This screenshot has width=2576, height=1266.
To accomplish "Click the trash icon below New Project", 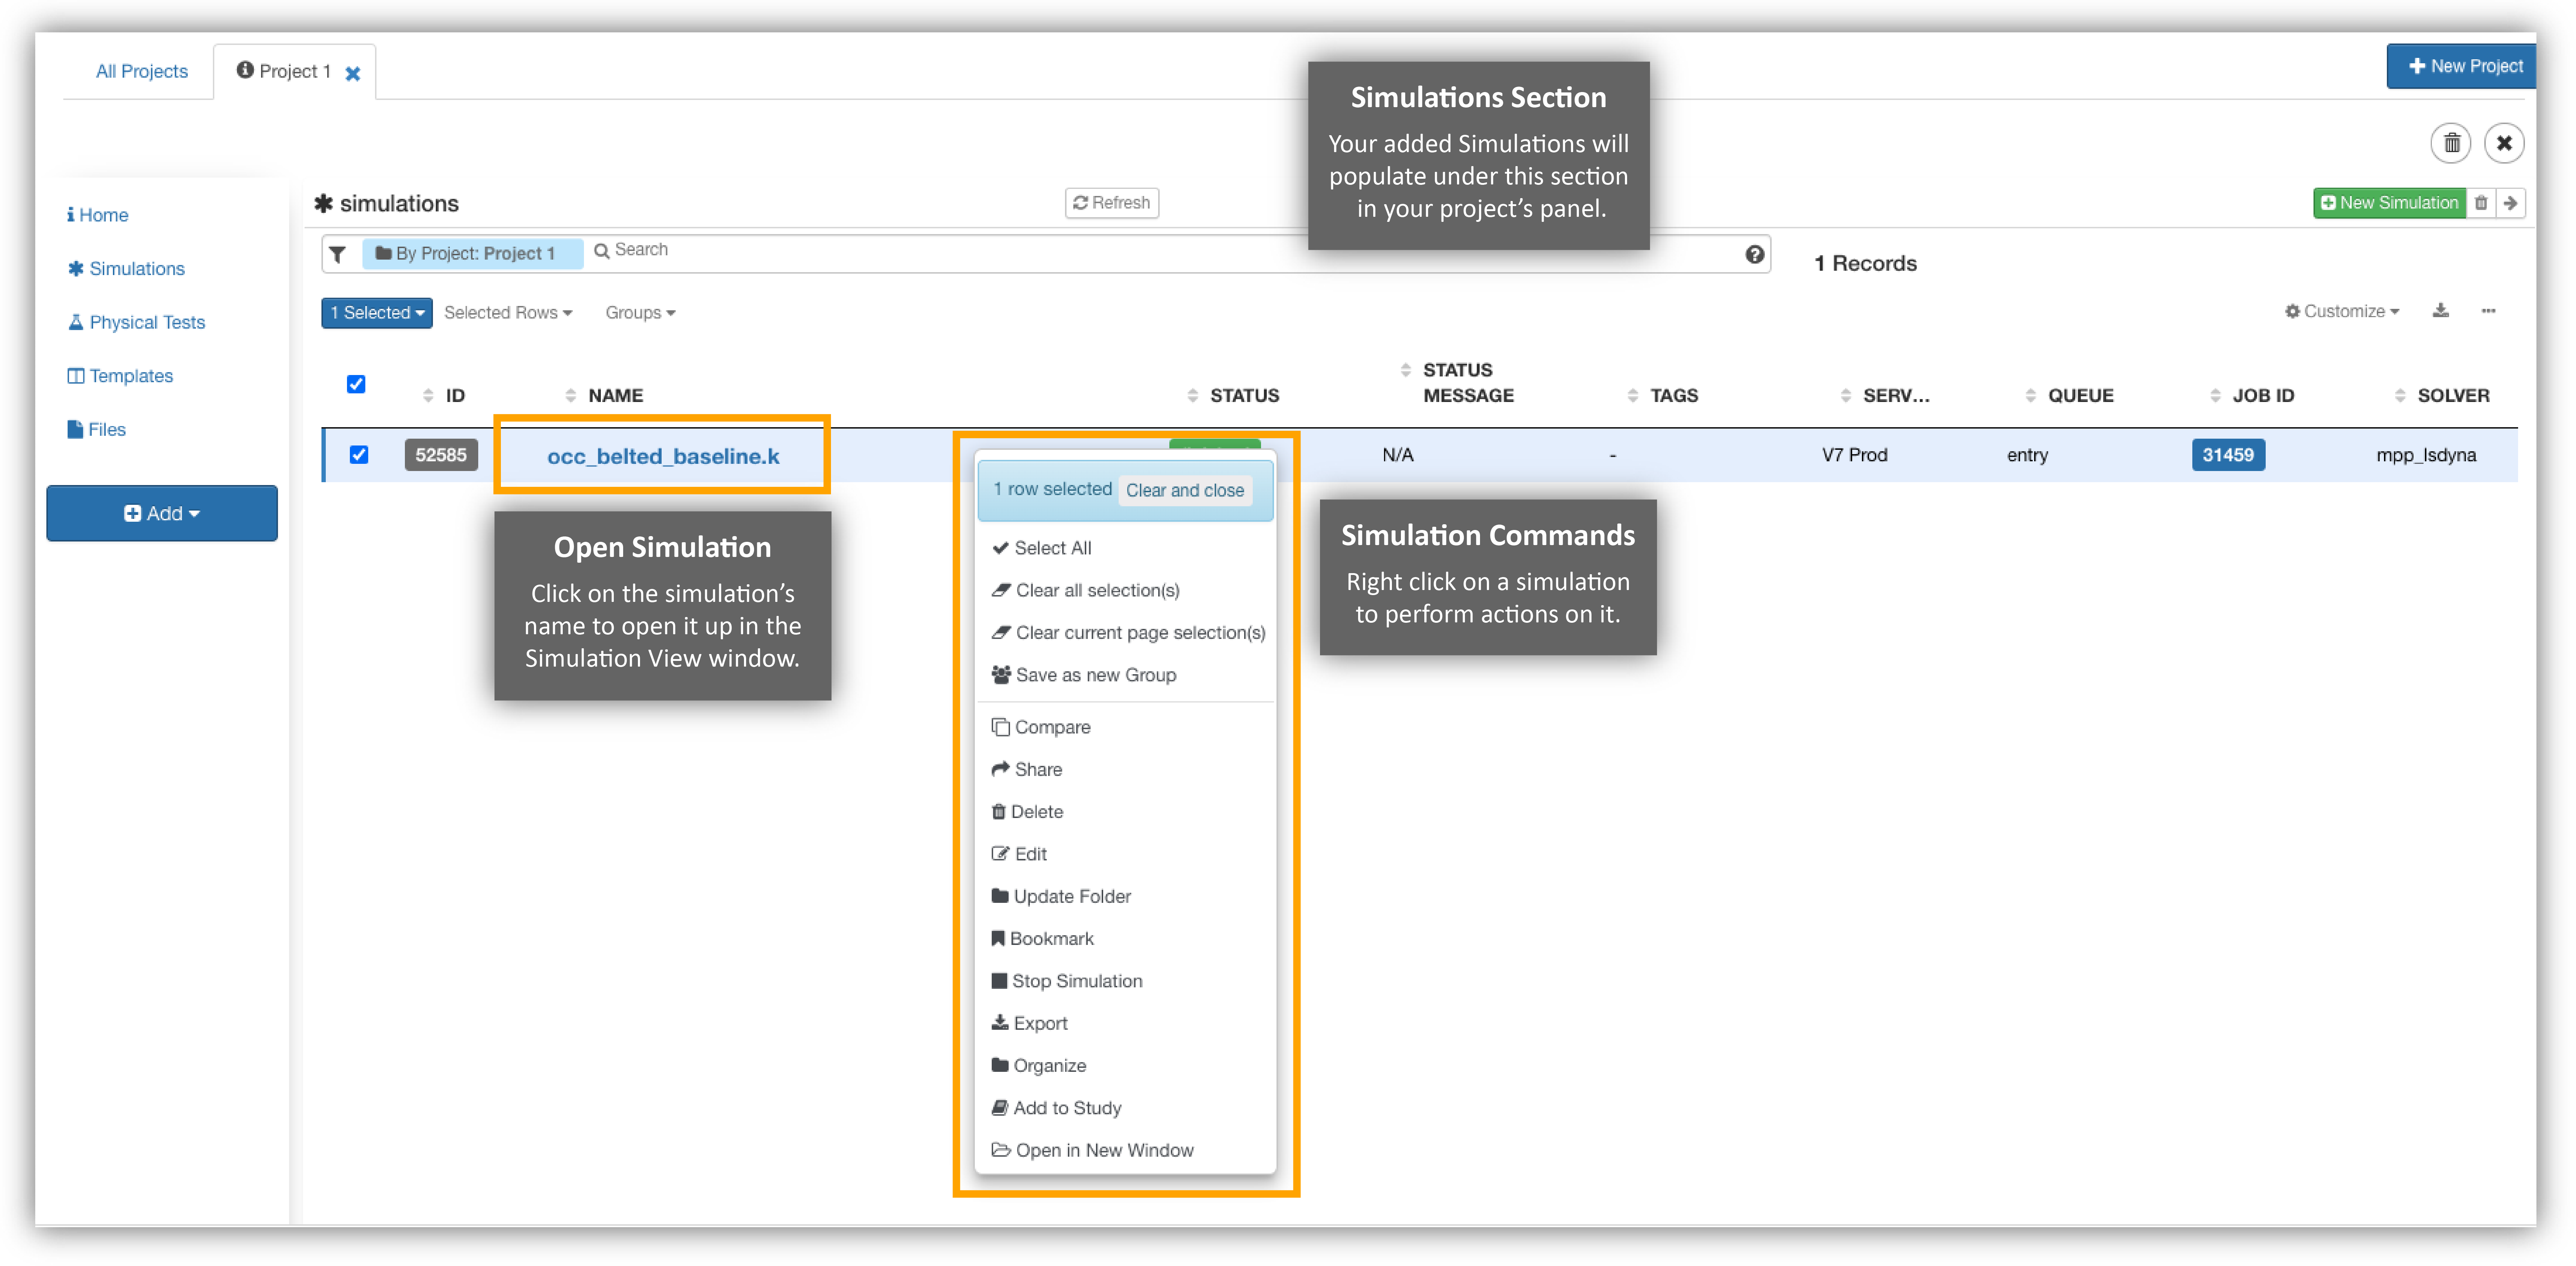I will [x=2450, y=144].
